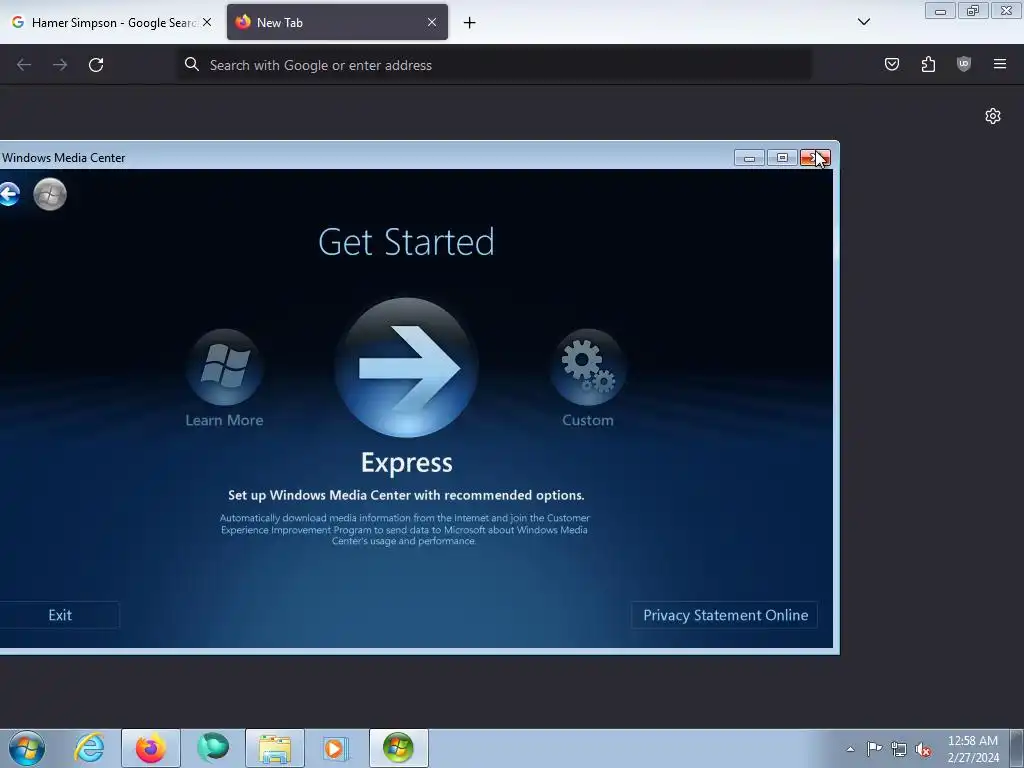Viewport: 1024px width, 768px height.
Task: Switch to Hamer Simpson Google Search tab
Action: tap(112, 22)
